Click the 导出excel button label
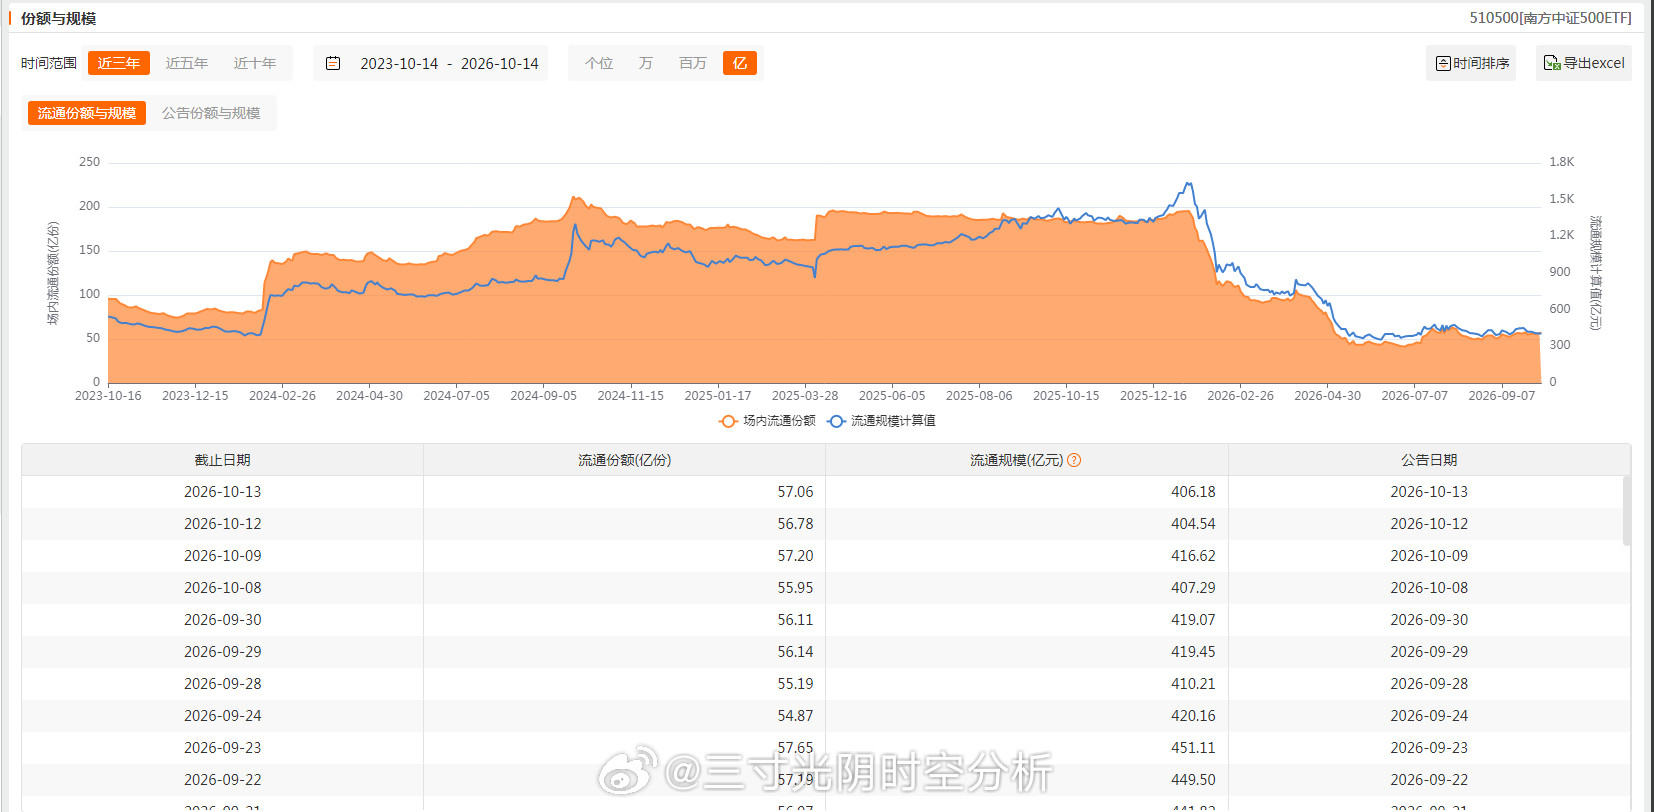The width and height of the screenshot is (1654, 812). [x=1594, y=63]
